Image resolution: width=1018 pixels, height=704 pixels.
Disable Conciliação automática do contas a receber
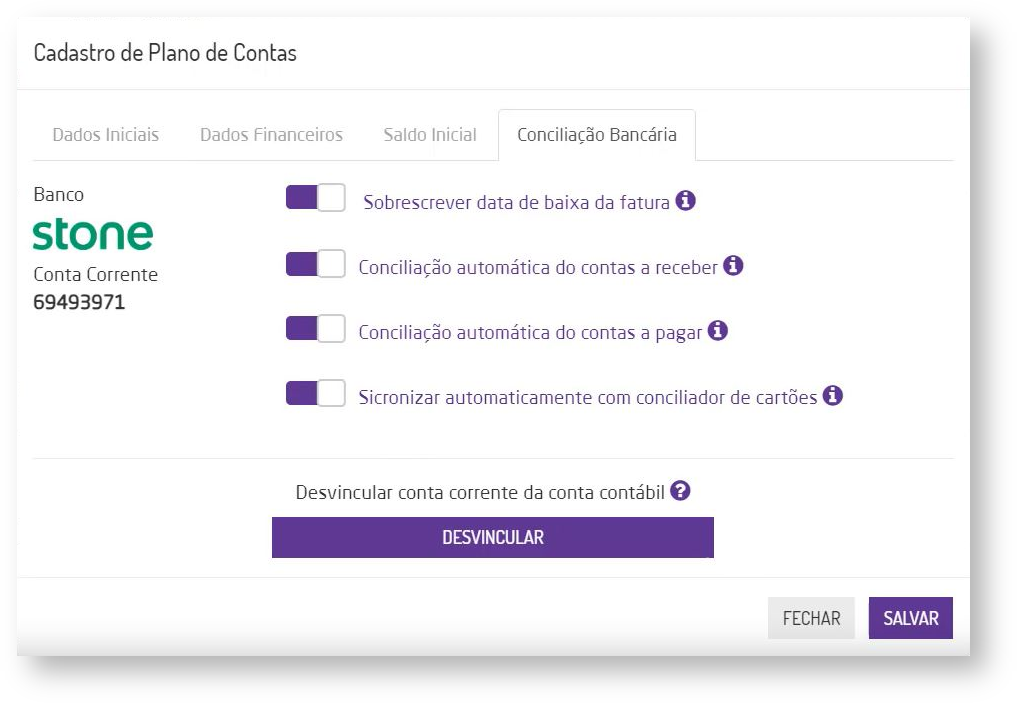[x=315, y=265]
